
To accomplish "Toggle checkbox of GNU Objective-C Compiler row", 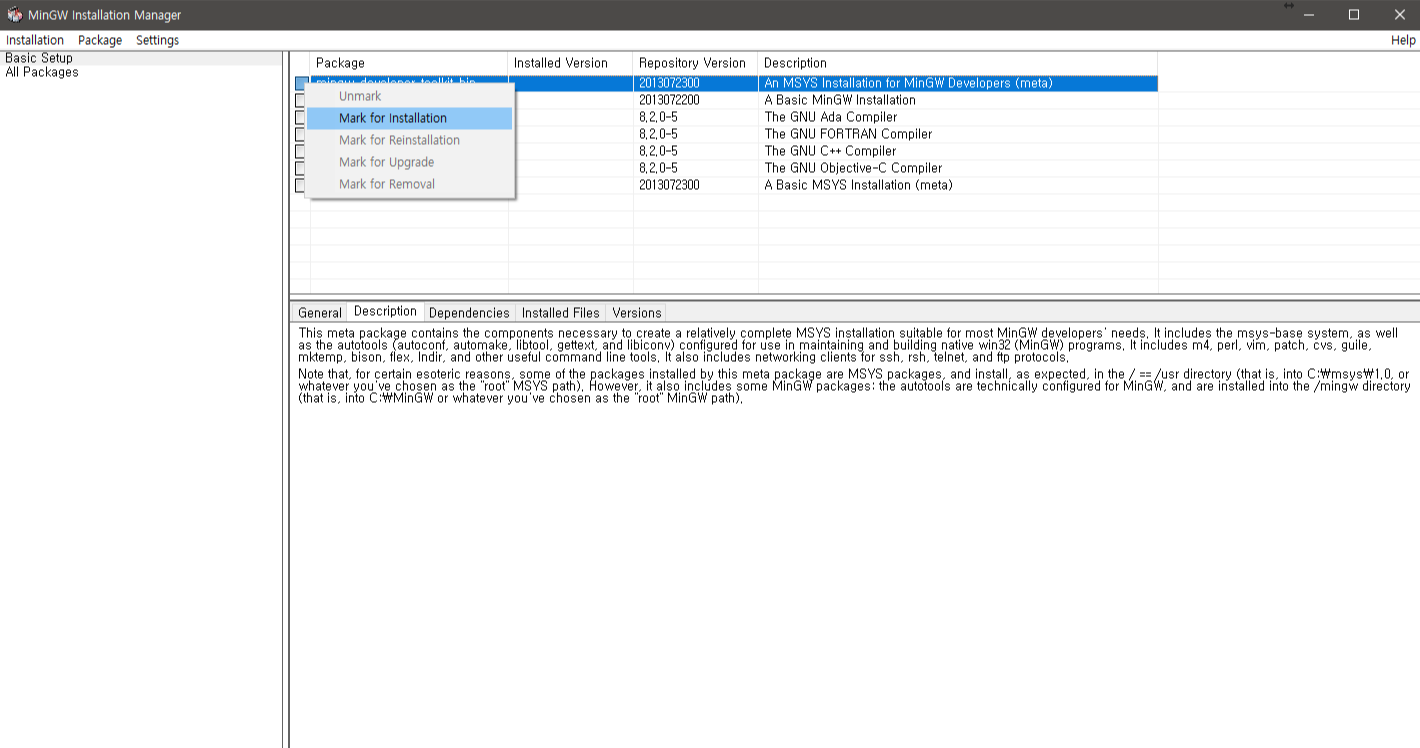I will point(300,168).
